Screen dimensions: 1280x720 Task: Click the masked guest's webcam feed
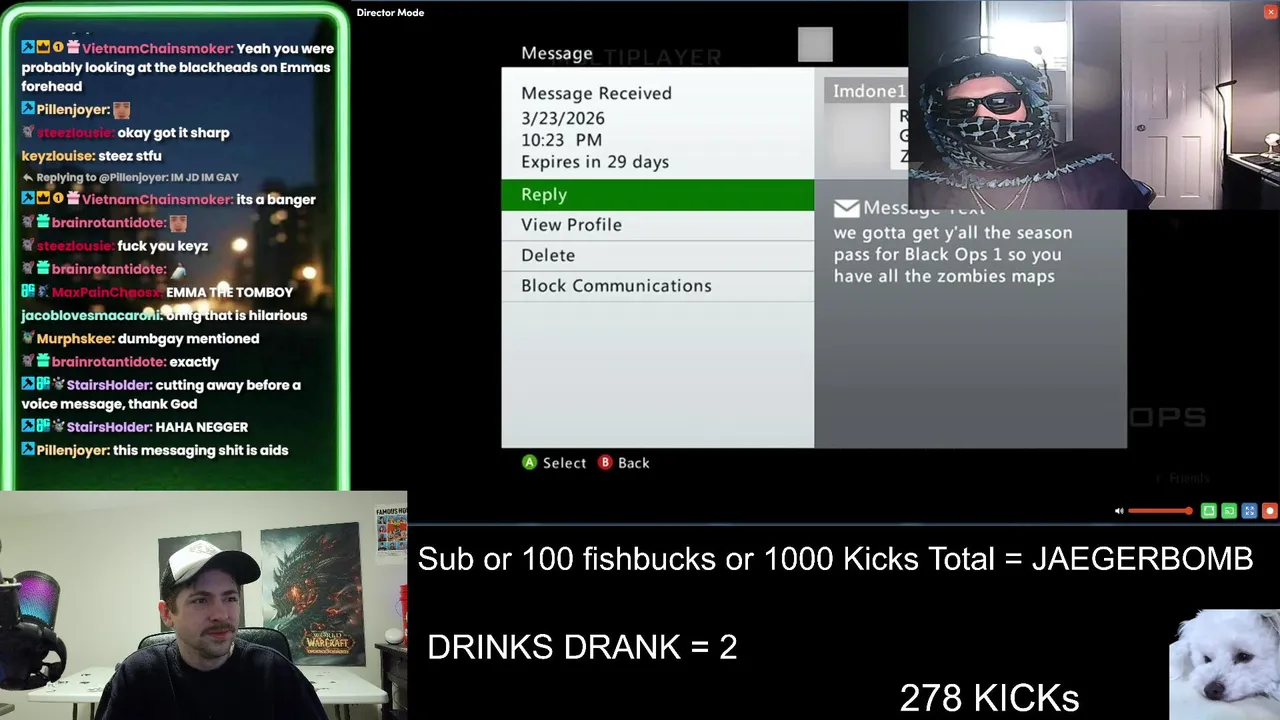1093,105
